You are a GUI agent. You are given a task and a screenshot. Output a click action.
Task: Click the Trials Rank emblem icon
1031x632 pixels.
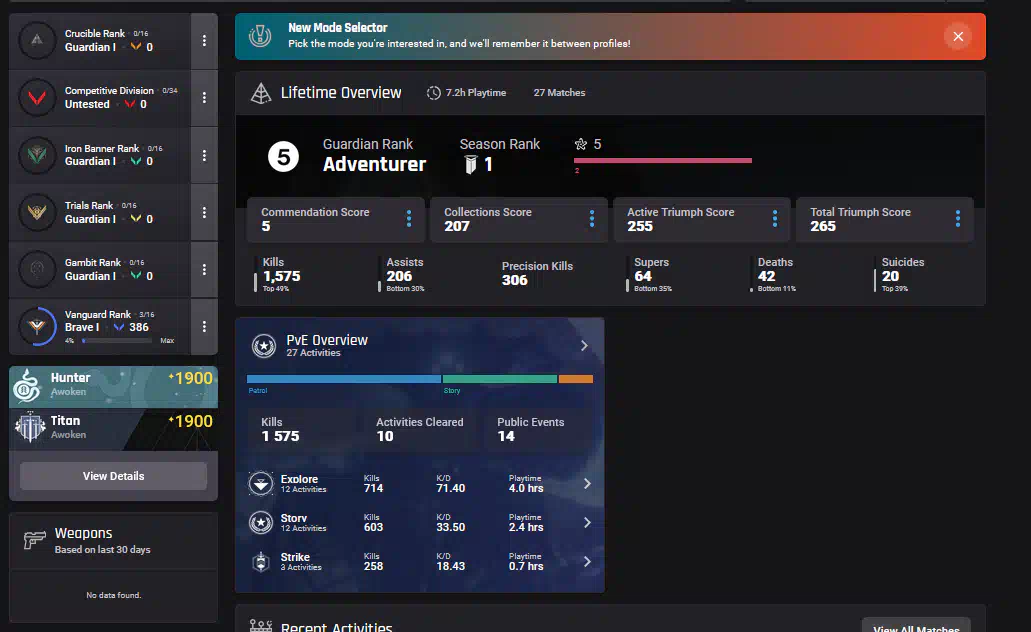[x=37, y=212]
